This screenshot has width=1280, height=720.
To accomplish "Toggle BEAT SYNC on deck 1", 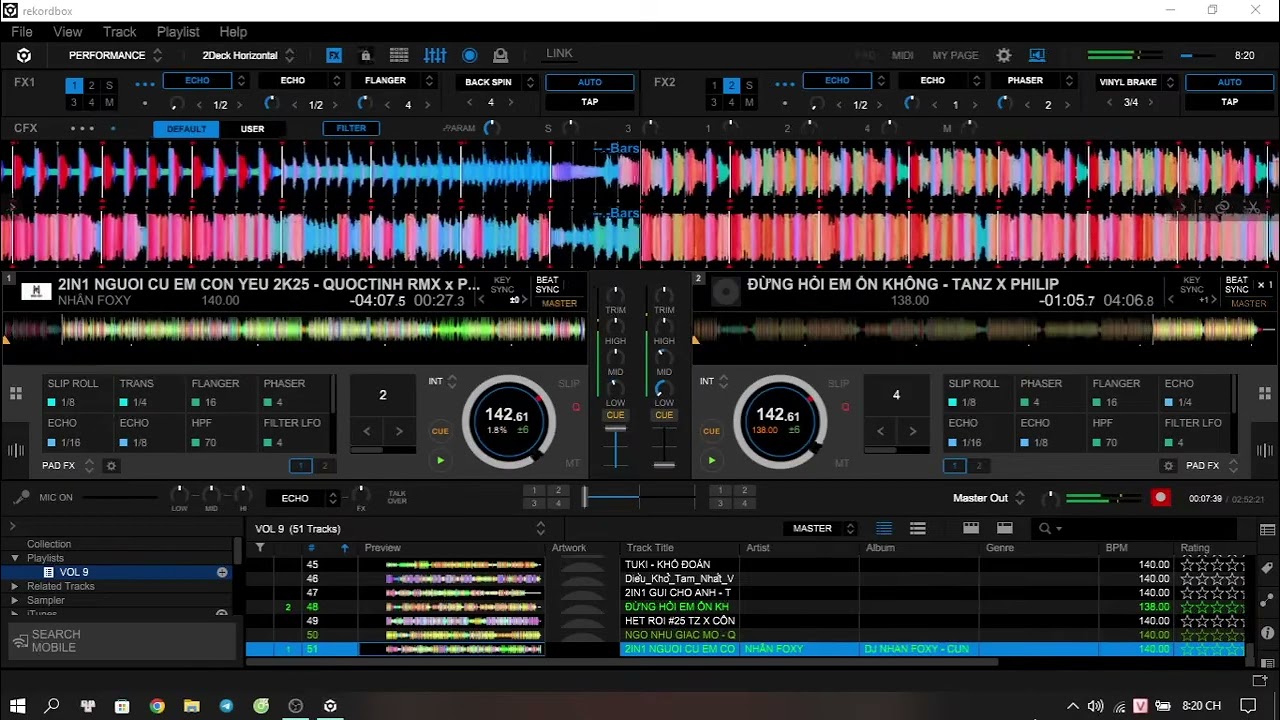I will pyautogui.click(x=548, y=285).
